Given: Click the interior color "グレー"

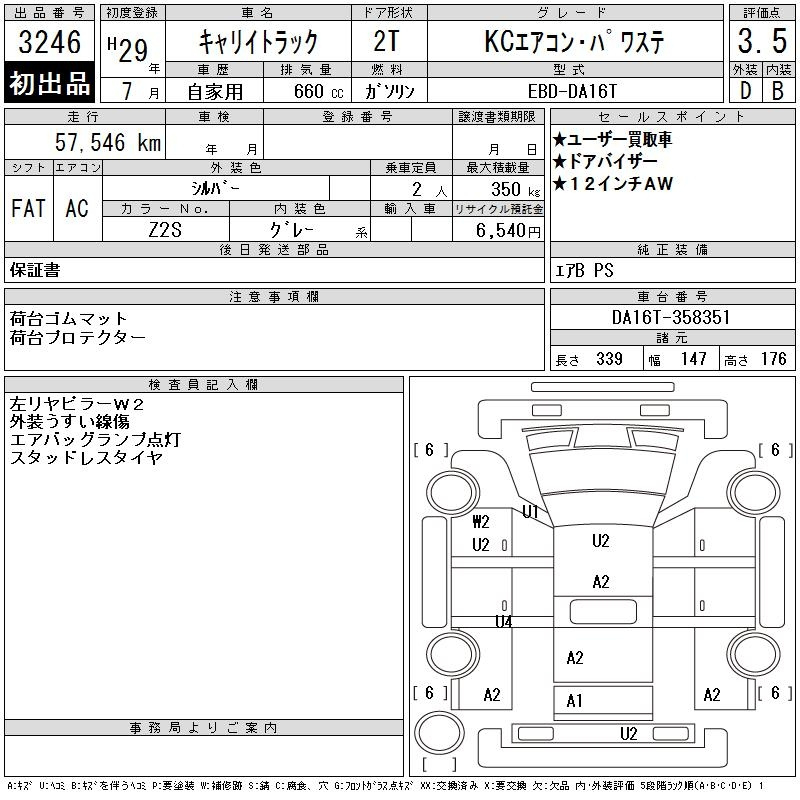Looking at the screenshot, I should pyautogui.click(x=292, y=230).
